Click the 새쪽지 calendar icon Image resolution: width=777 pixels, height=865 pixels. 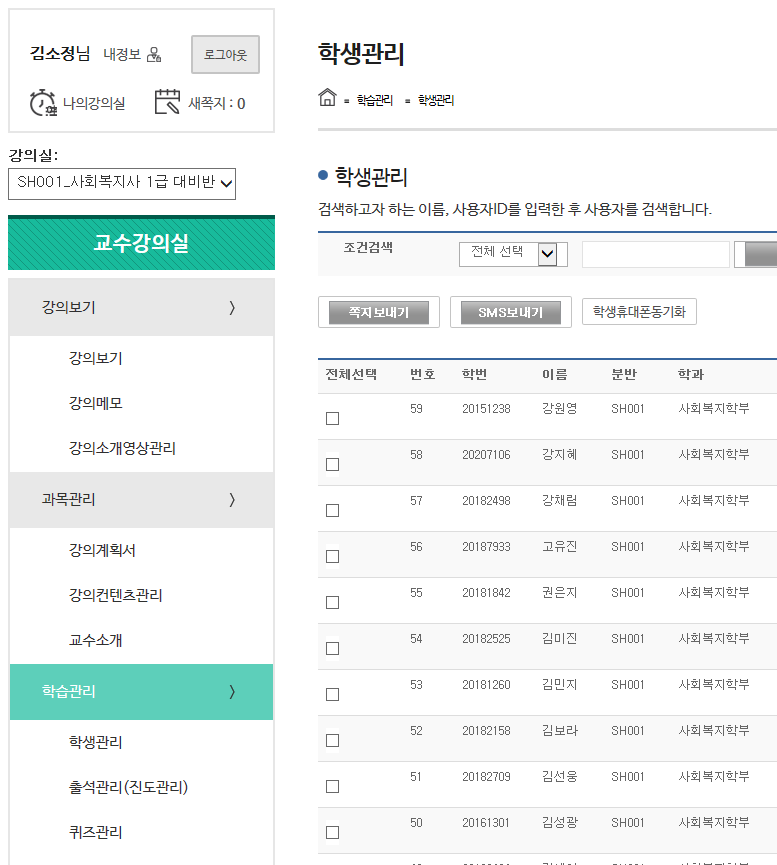coord(168,103)
